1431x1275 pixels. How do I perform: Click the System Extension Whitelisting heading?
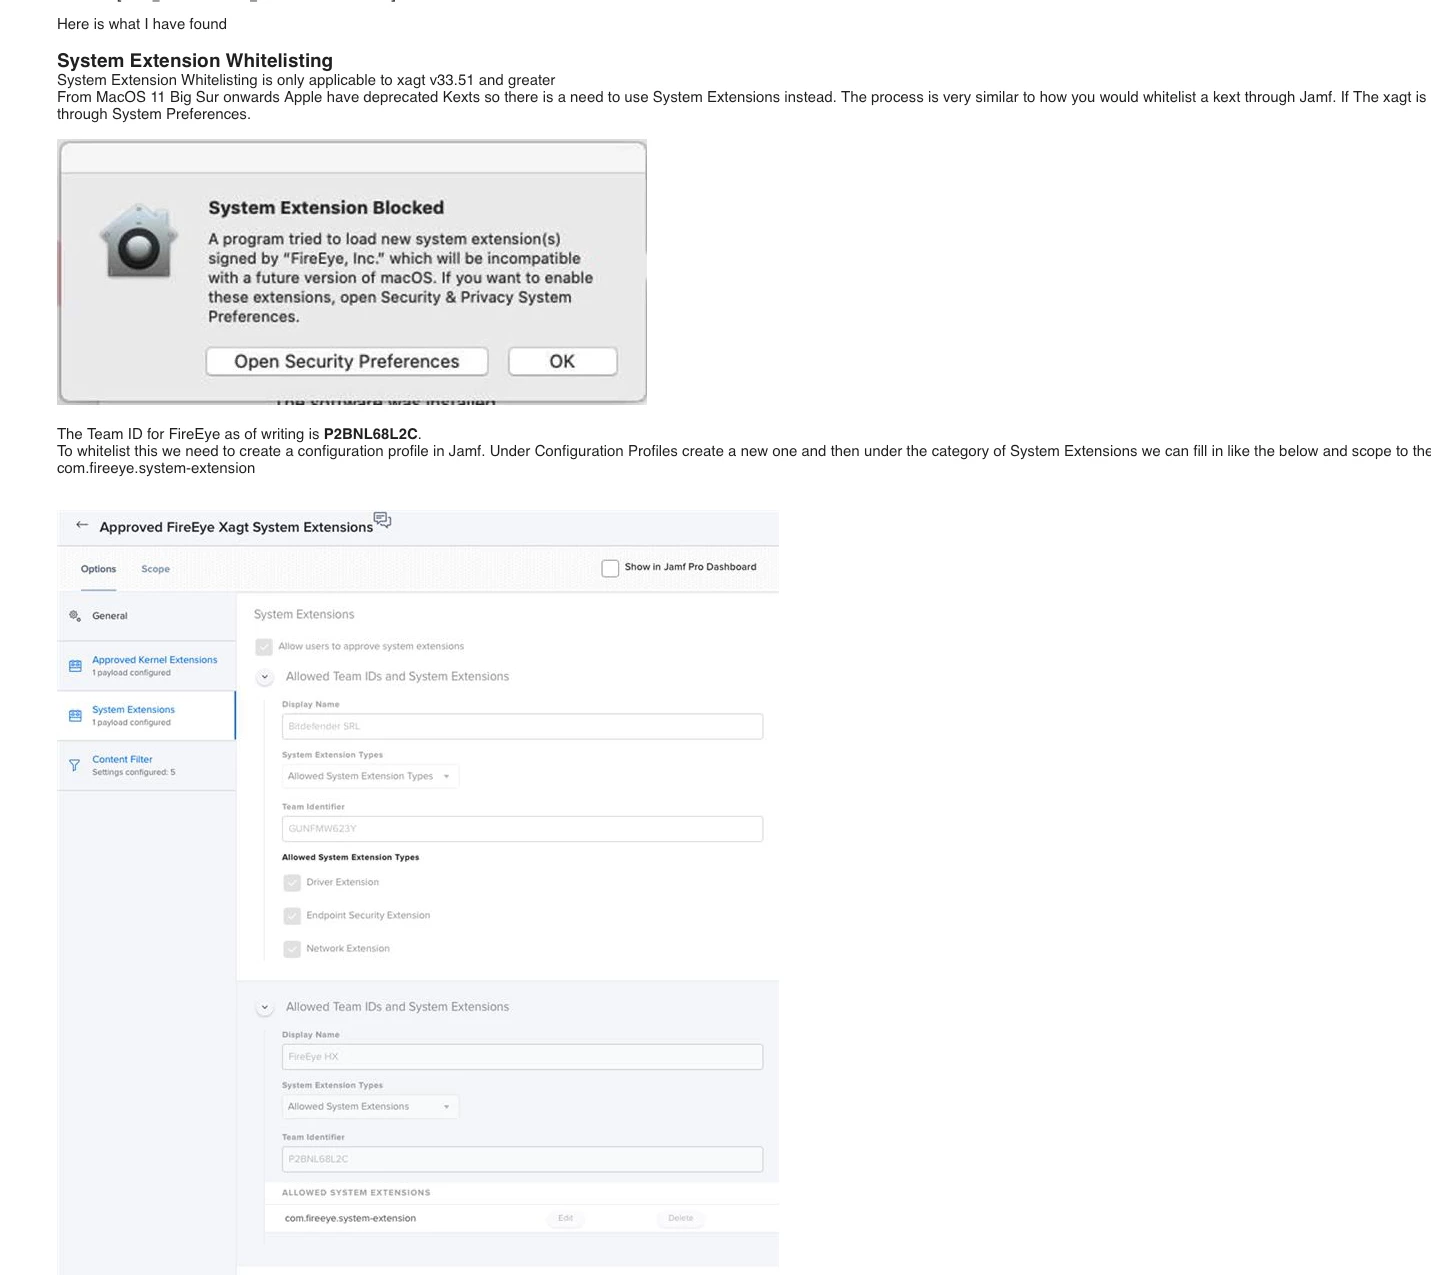coord(195,61)
